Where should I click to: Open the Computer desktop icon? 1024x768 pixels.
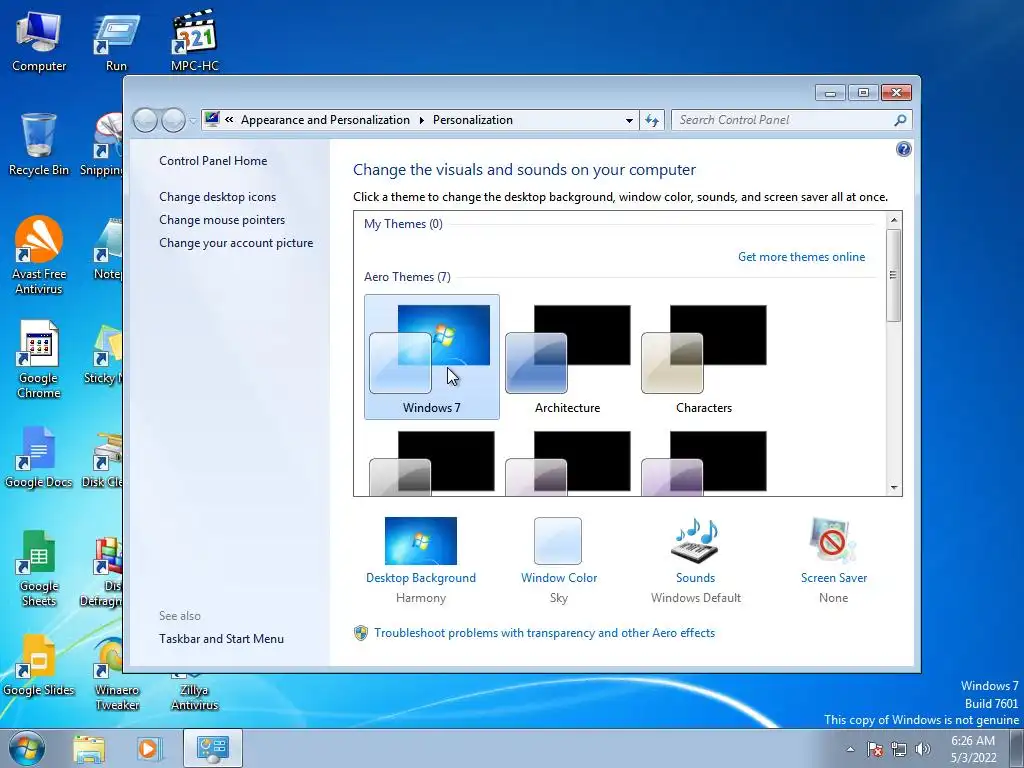click(39, 41)
